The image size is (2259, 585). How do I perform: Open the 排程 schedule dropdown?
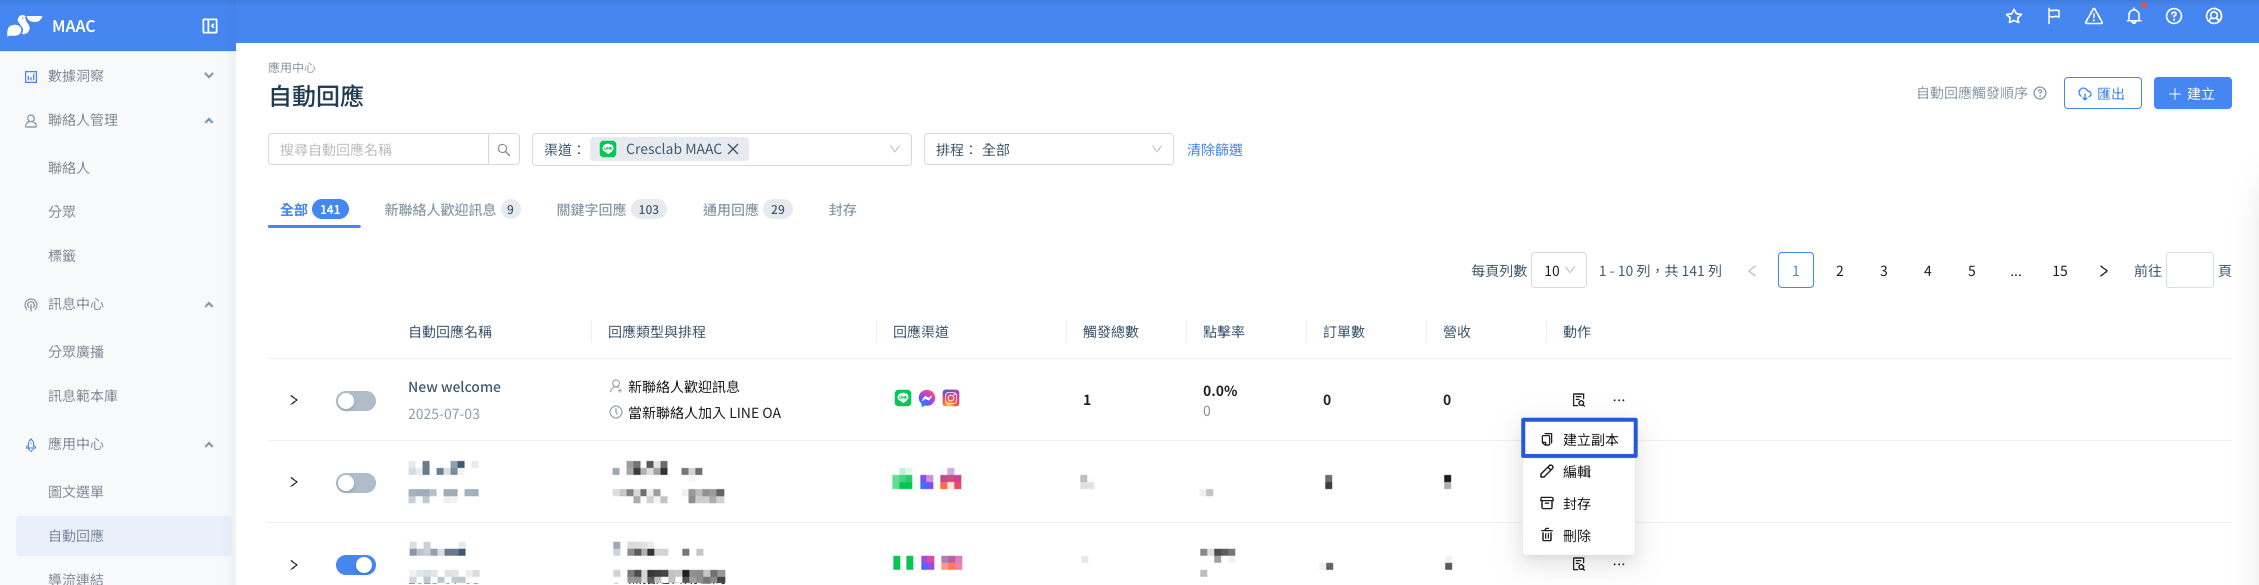1049,149
